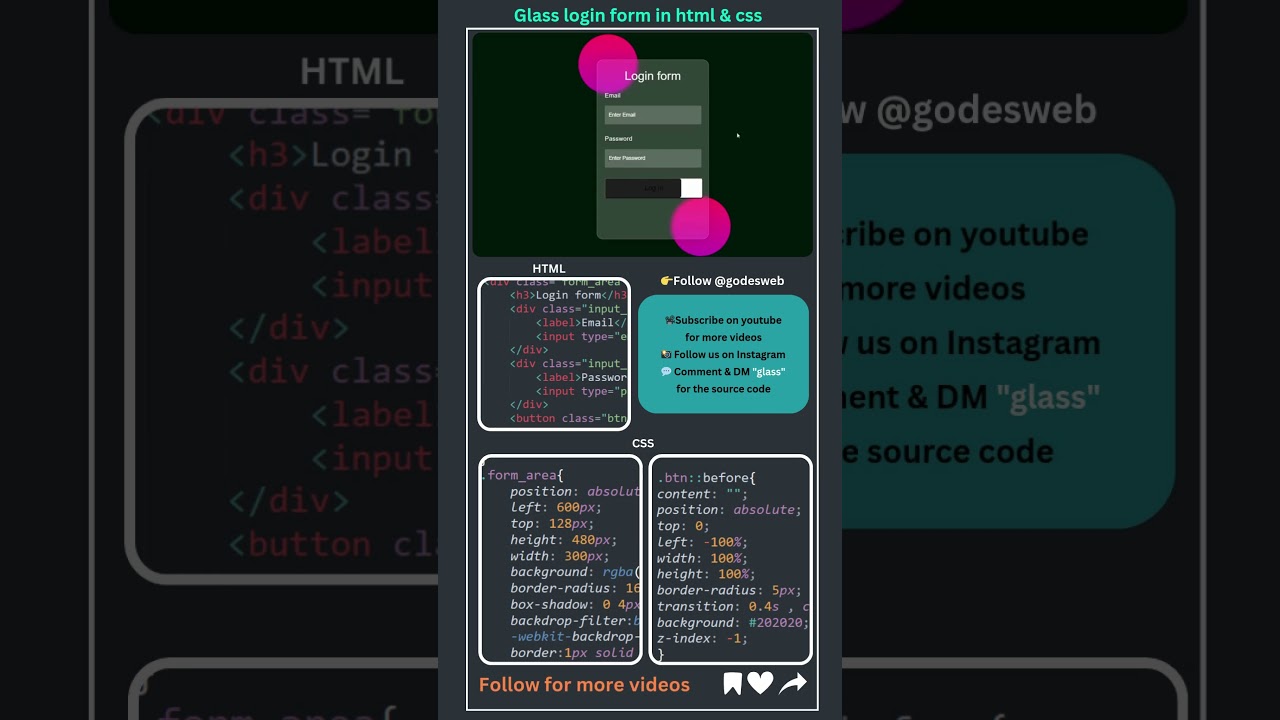Click the pointing hand emoji before Follow
The image size is (1280, 720).
[x=667, y=281]
